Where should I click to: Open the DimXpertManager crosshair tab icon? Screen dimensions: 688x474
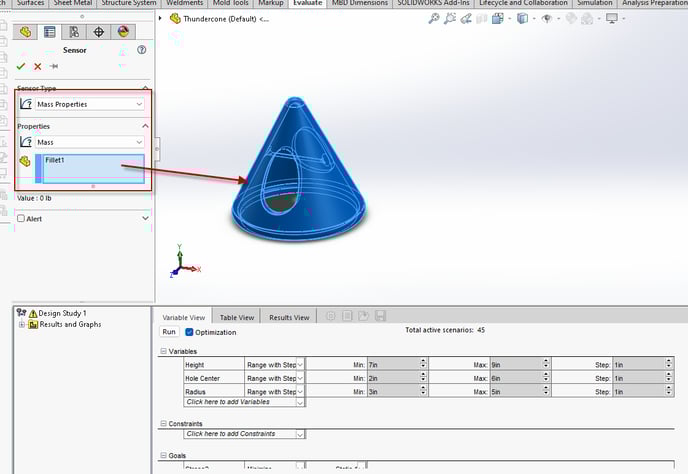(x=99, y=32)
